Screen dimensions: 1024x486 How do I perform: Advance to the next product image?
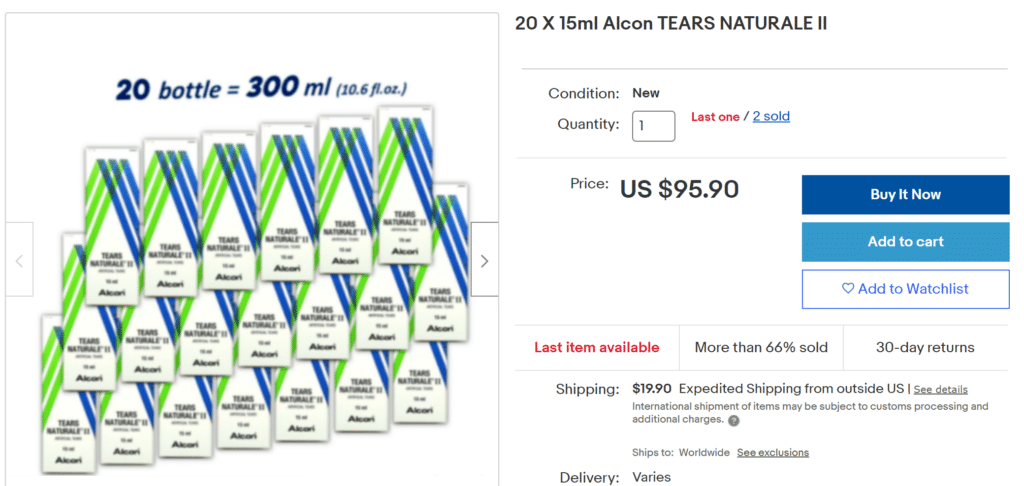click(x=484, y=260)
